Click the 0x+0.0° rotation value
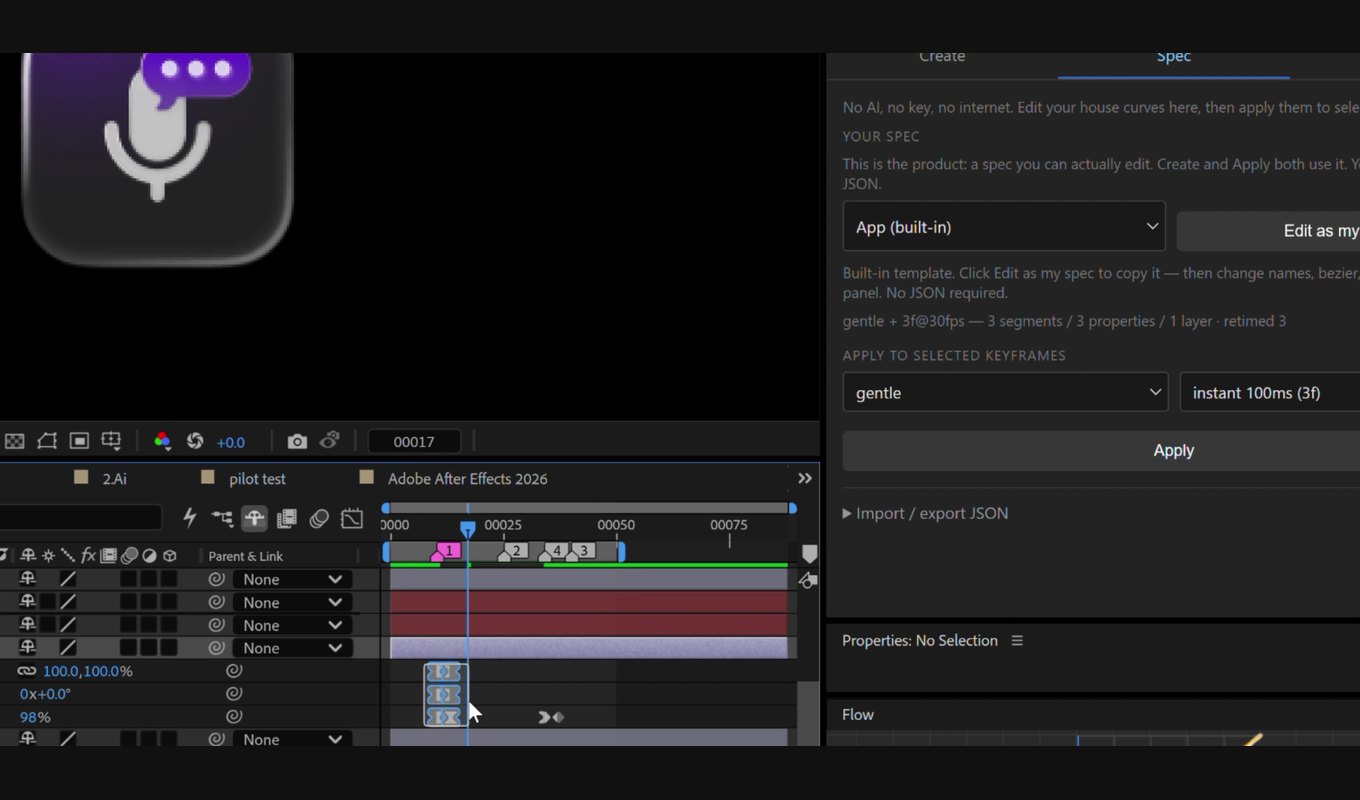Viewport: 1360px width, 800px height. coord(45,694)
